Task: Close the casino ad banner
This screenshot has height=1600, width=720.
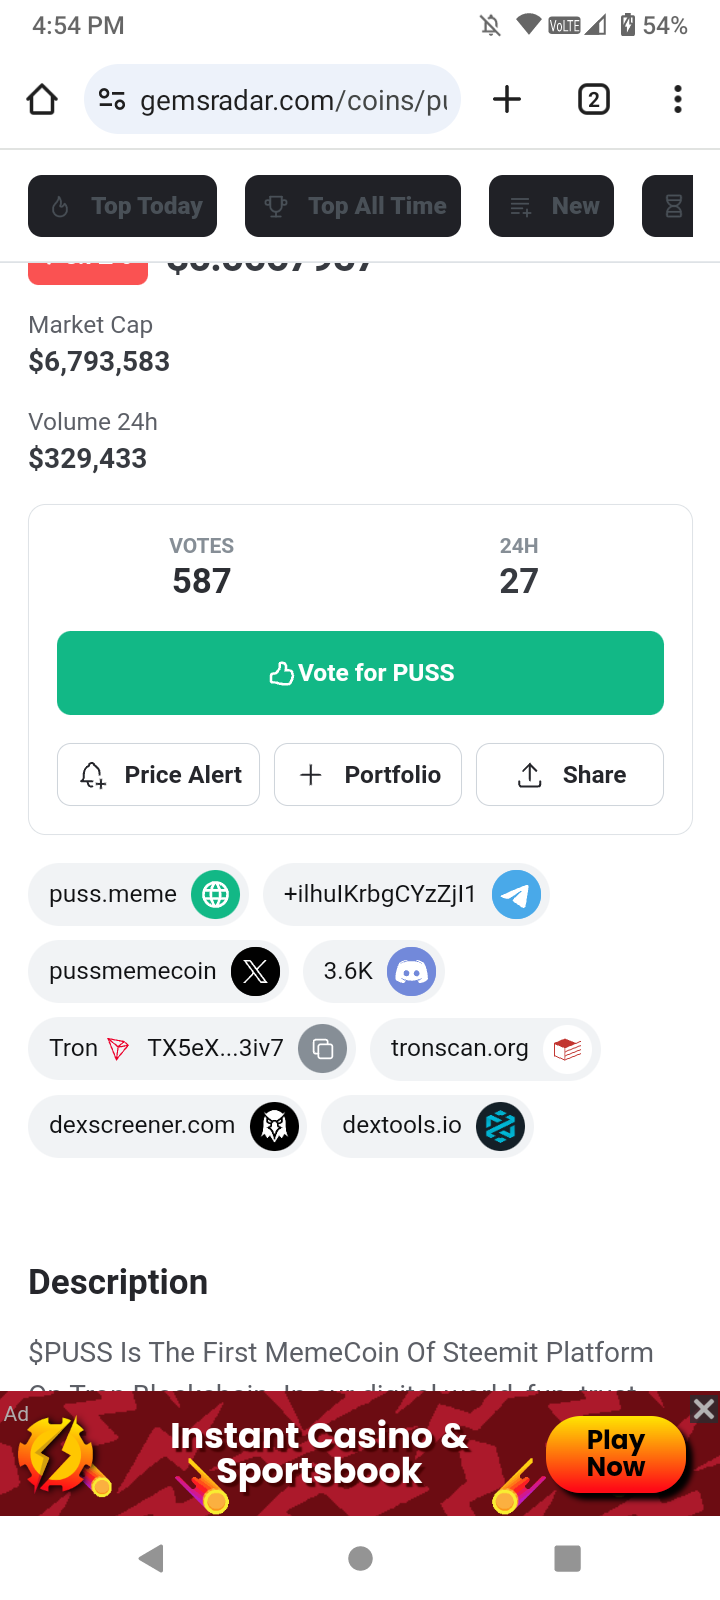Action: 704,1409
